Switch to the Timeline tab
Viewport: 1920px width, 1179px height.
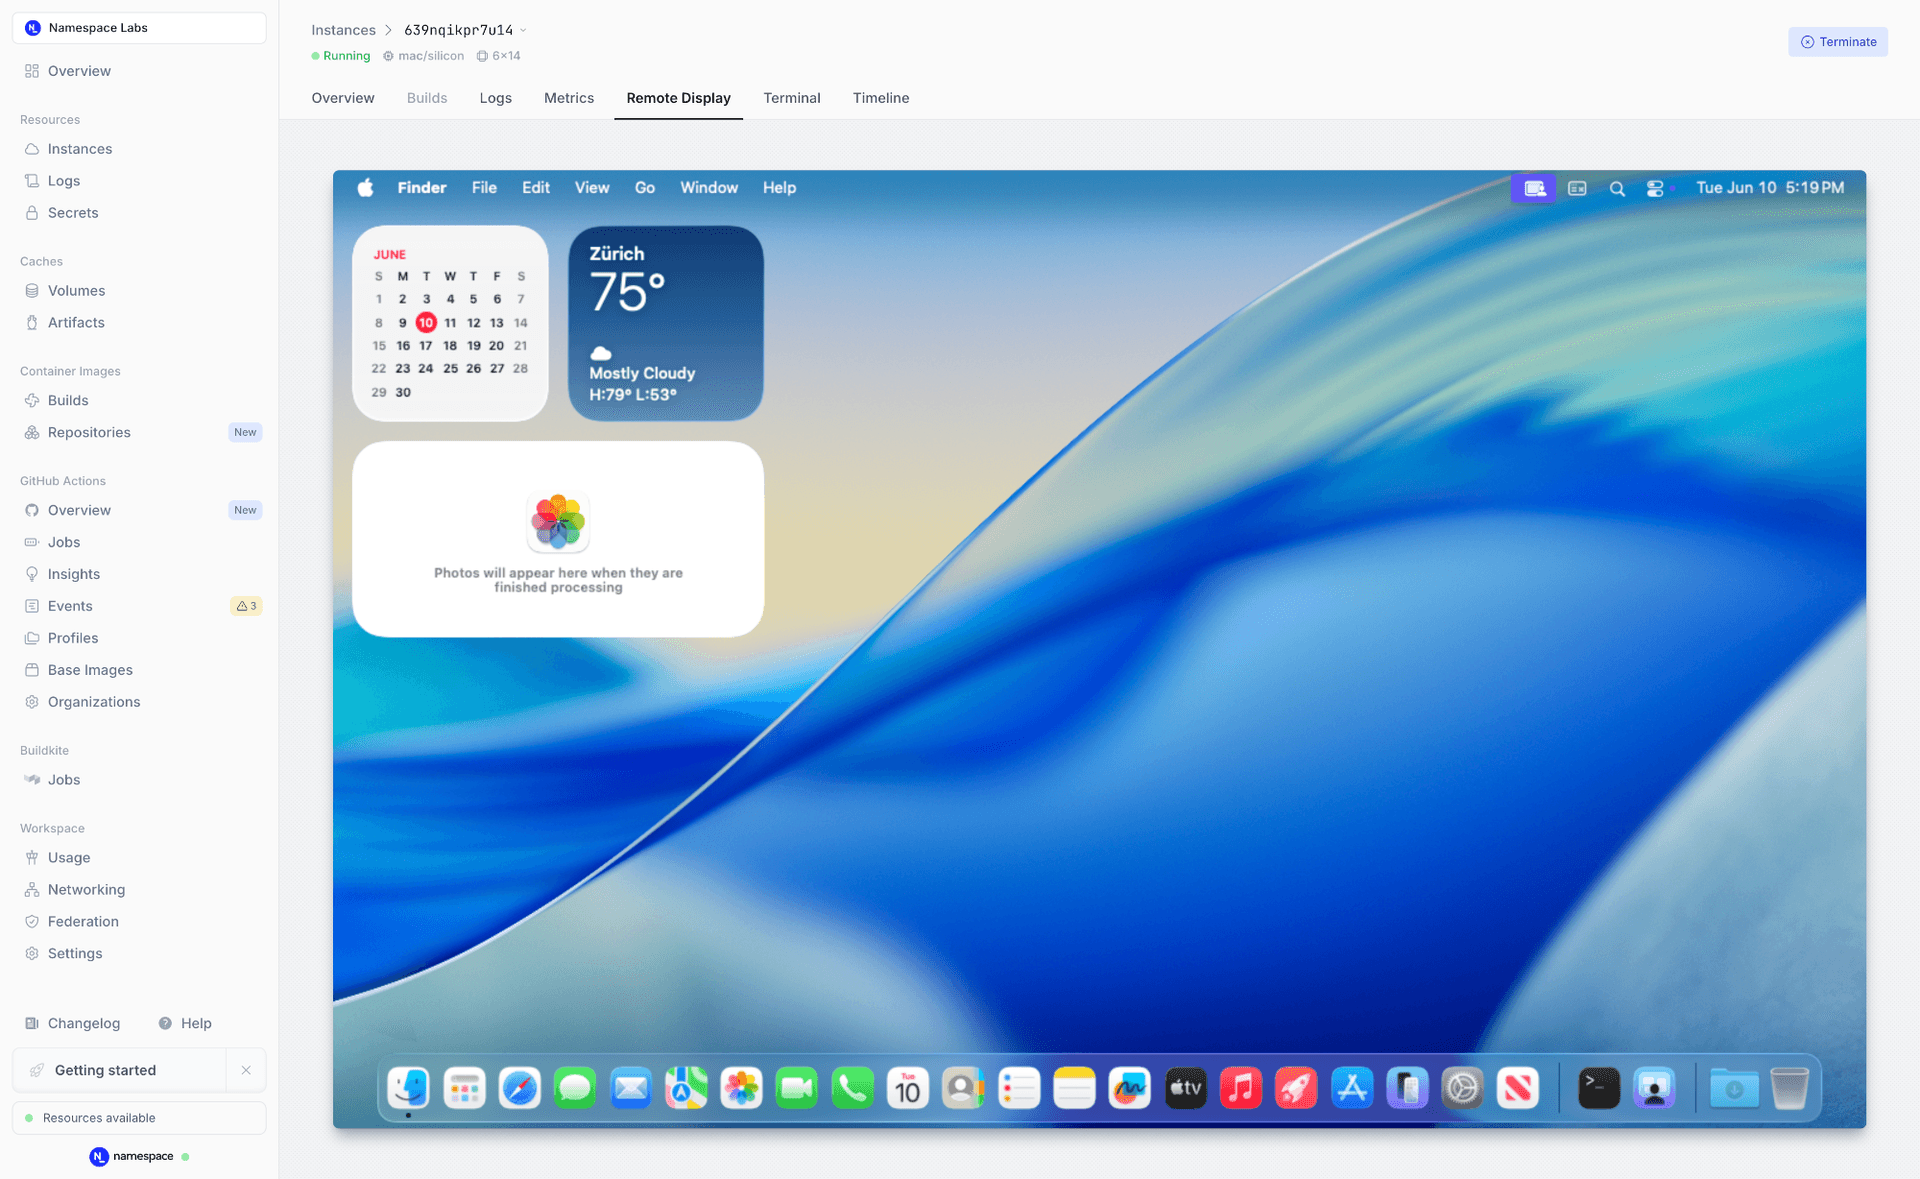click(881, 98)
